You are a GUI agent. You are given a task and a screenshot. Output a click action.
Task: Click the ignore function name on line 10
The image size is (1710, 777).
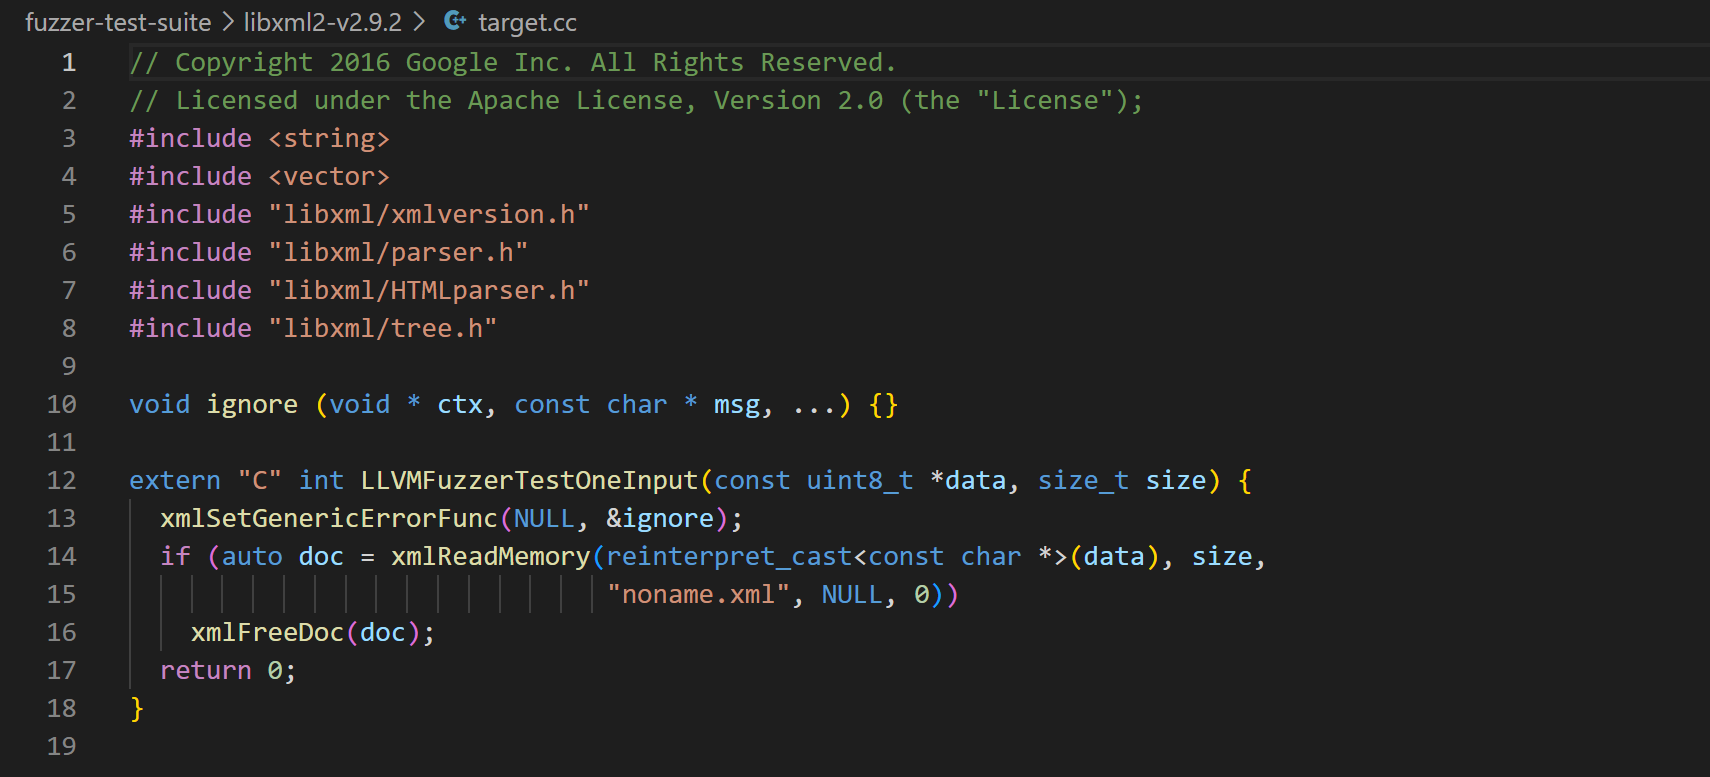252,405
